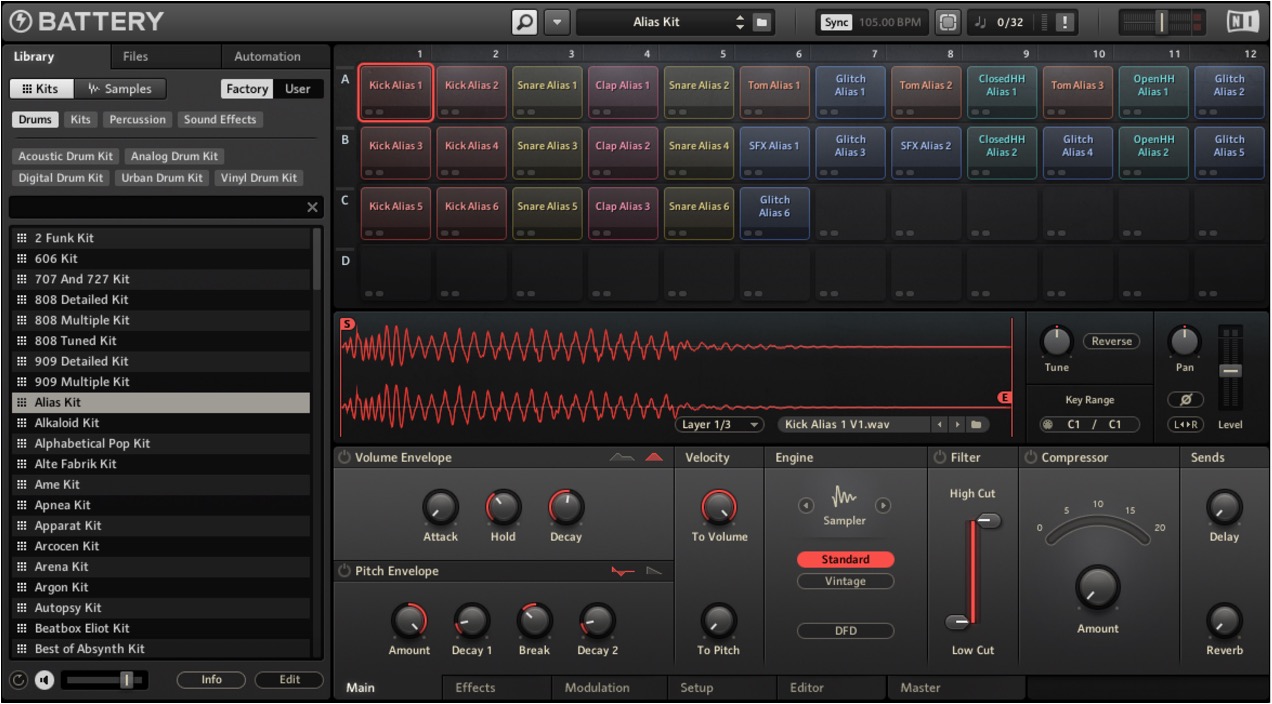This screenshot has width=1272, height=704.
Task: Click the NI logo icon
Action: click(x=1243, y=22)
